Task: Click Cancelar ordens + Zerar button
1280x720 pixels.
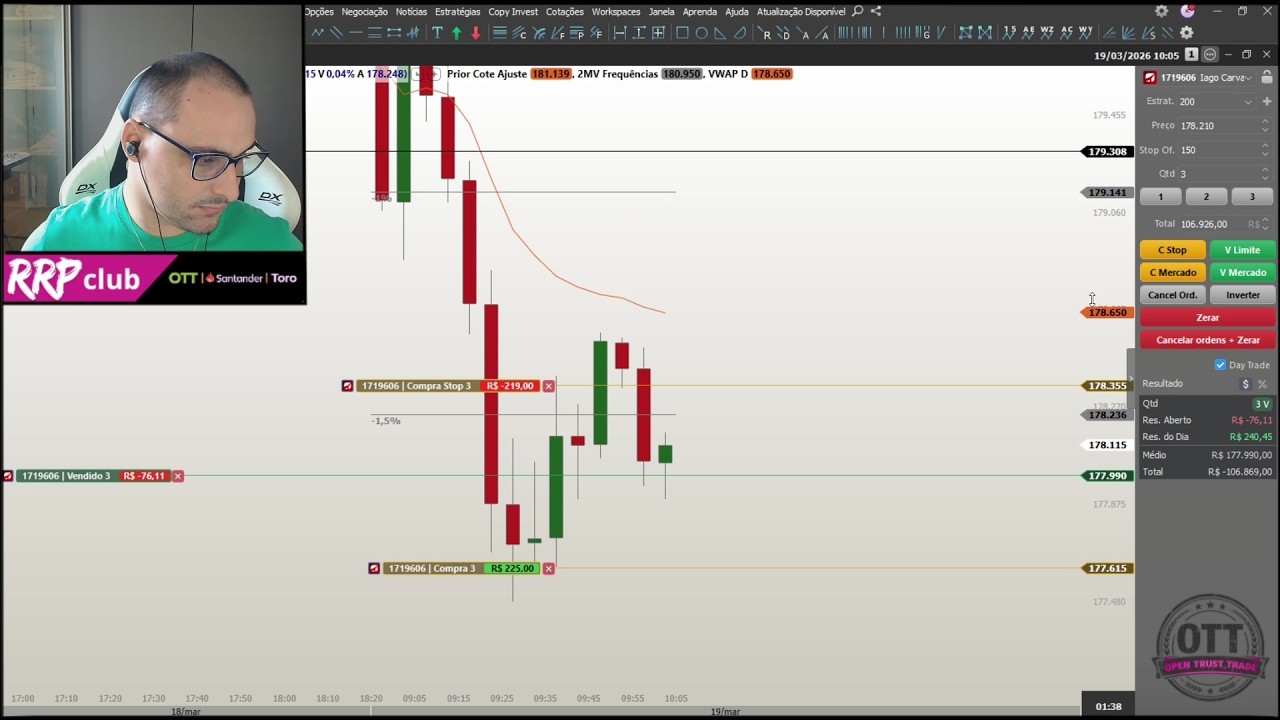Action: point(1207,340)
